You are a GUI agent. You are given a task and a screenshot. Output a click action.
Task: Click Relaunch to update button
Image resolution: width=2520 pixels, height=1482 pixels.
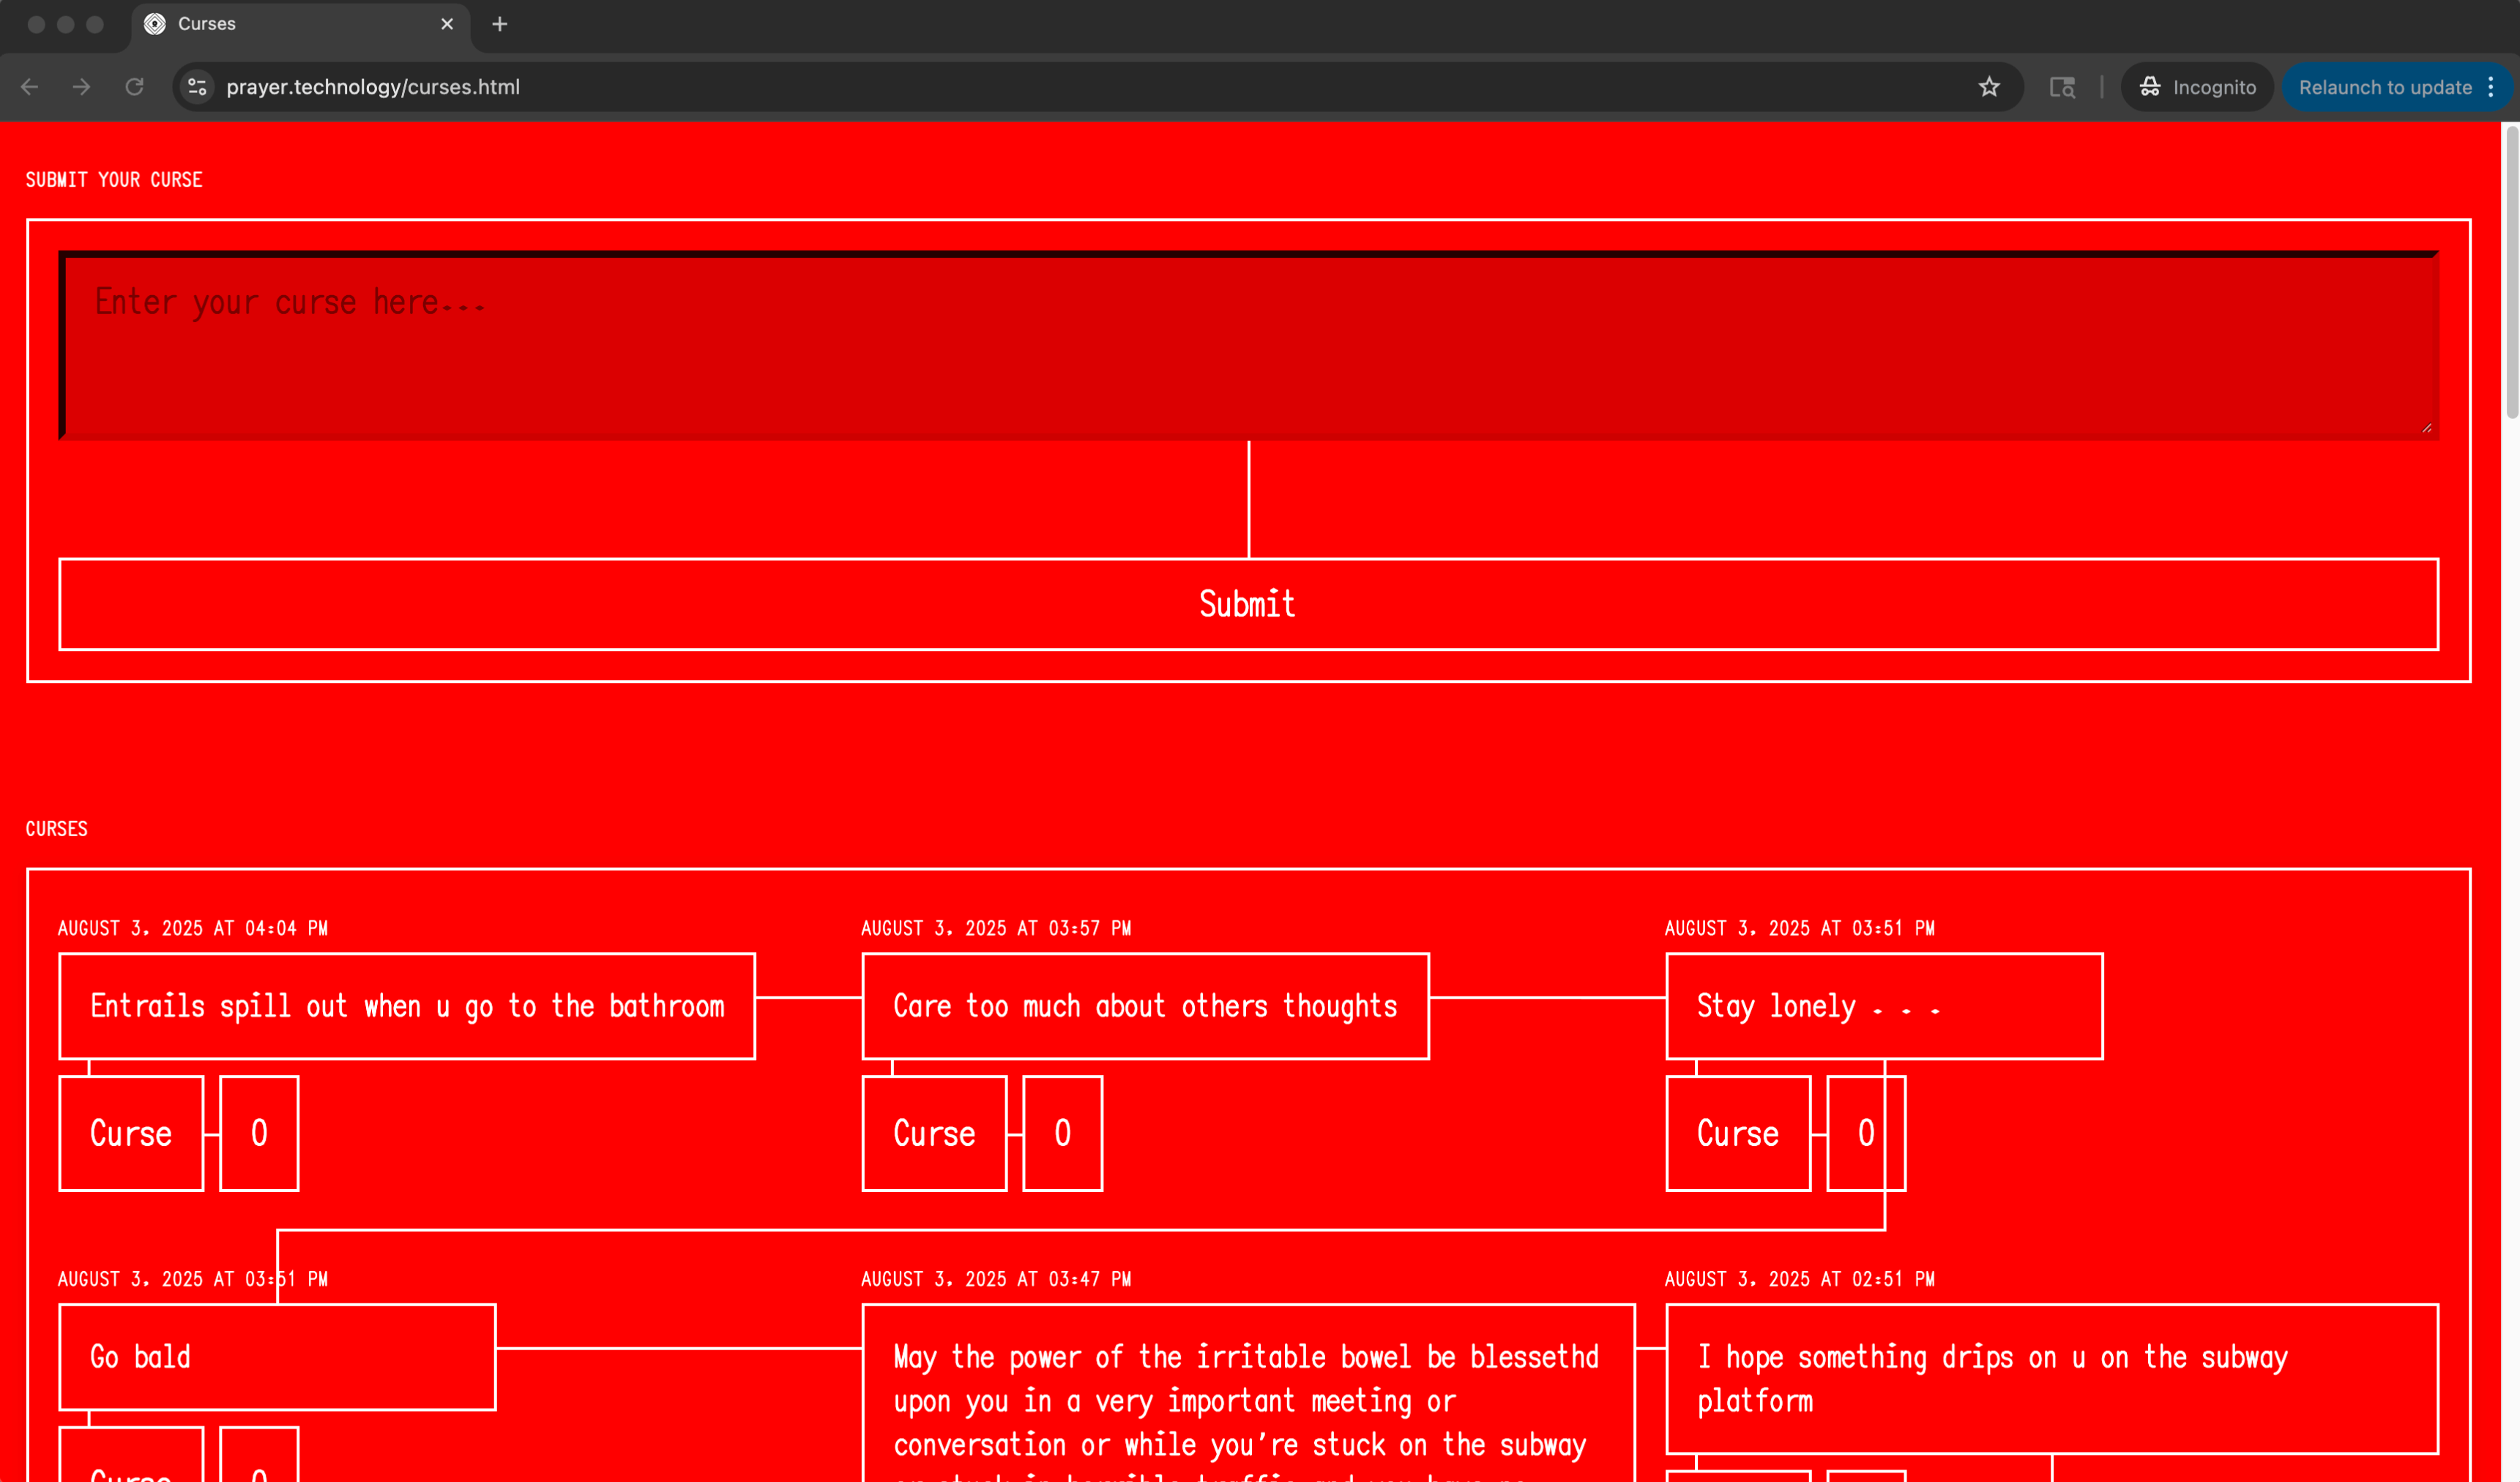[x=2384, y=87]
